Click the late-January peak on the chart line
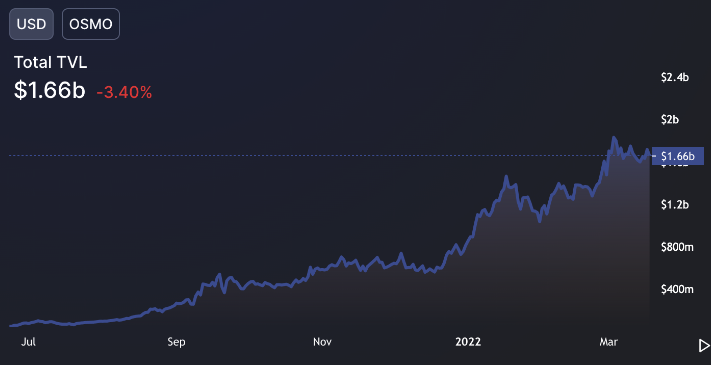 506,177
